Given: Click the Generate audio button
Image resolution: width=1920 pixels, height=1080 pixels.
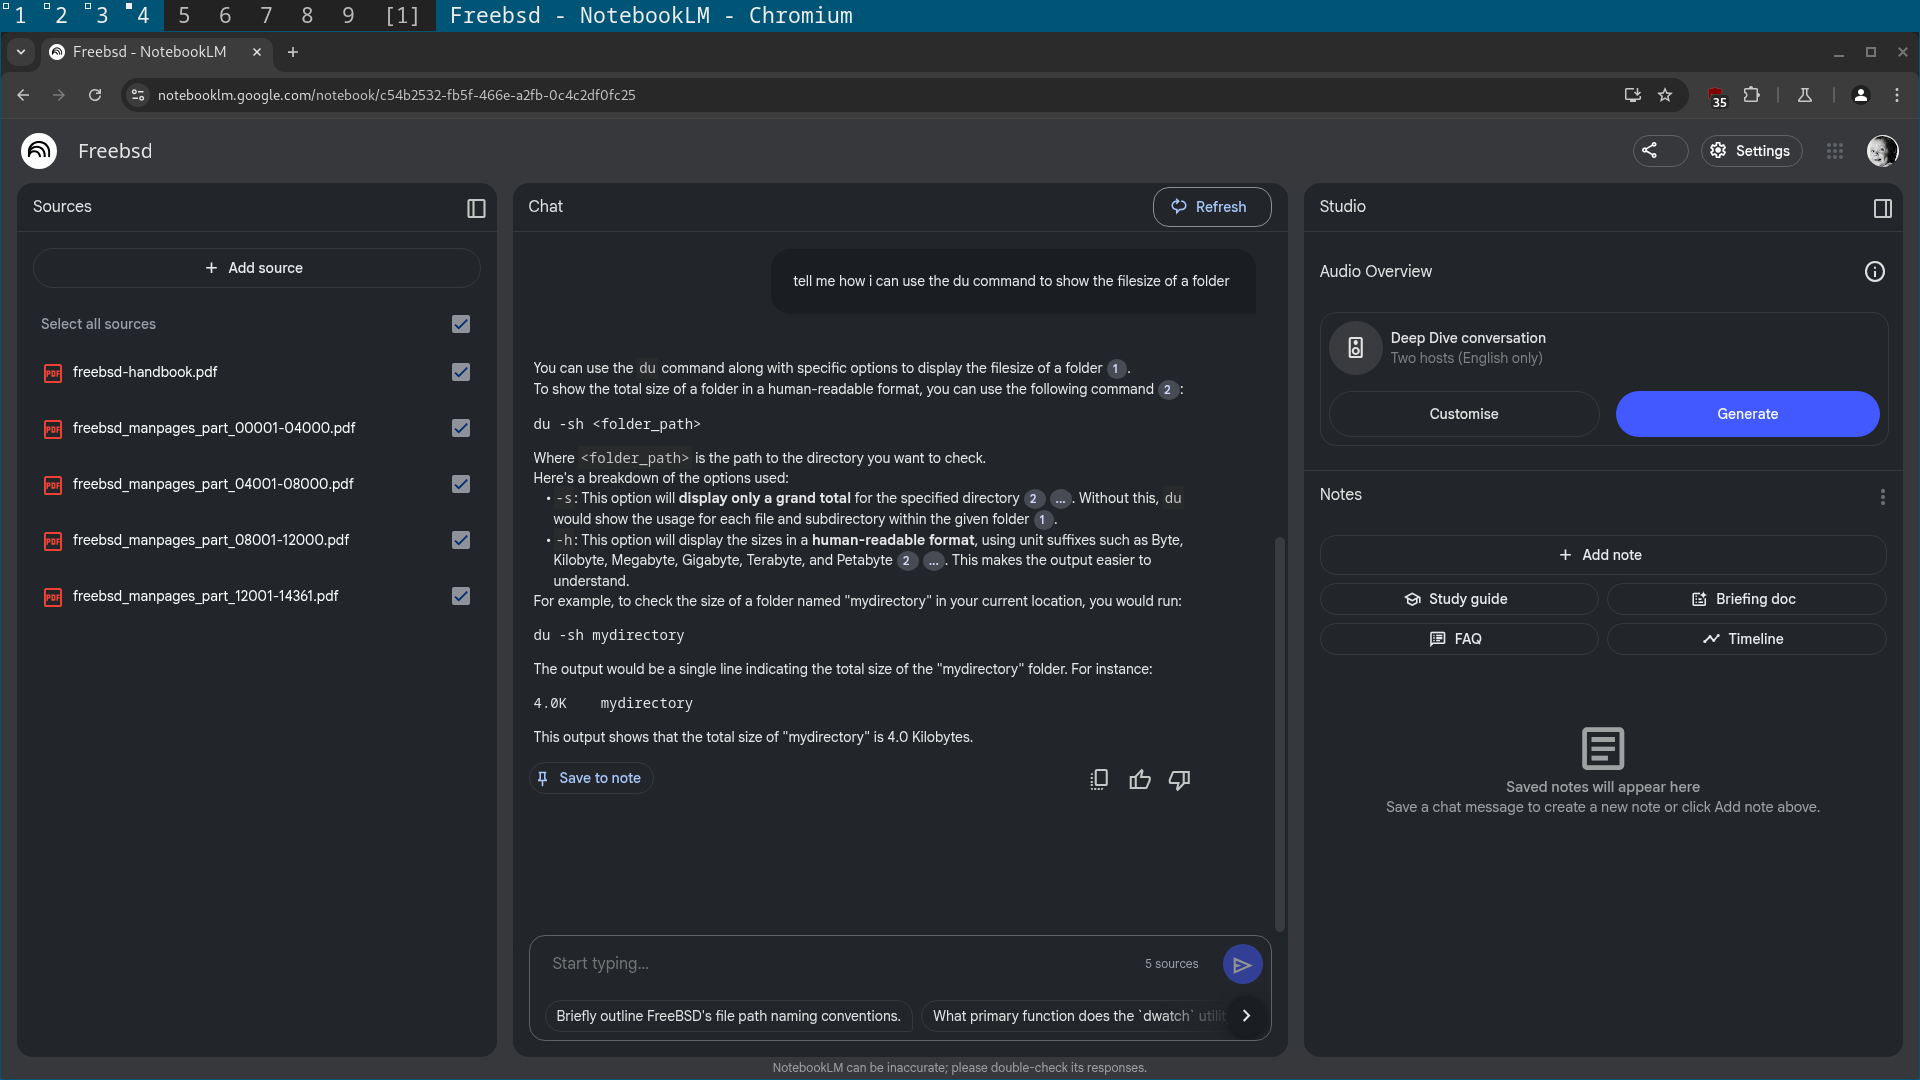Looking at the screenshot, I should point(1746,414).
